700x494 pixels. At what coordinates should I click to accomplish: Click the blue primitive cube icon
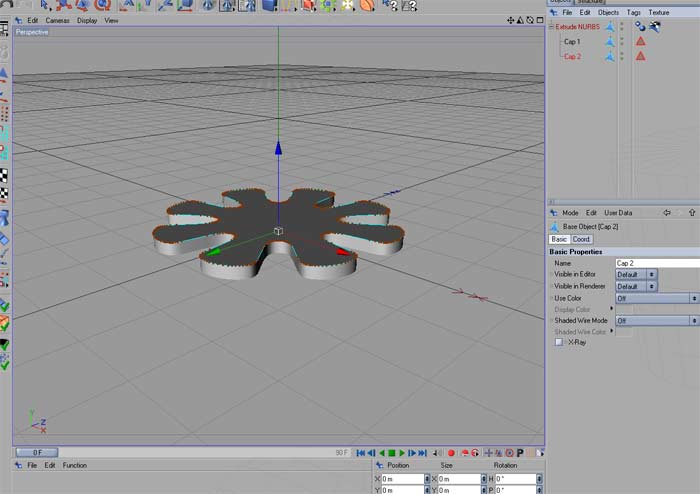pyautogui.click(x=269, y=5)
